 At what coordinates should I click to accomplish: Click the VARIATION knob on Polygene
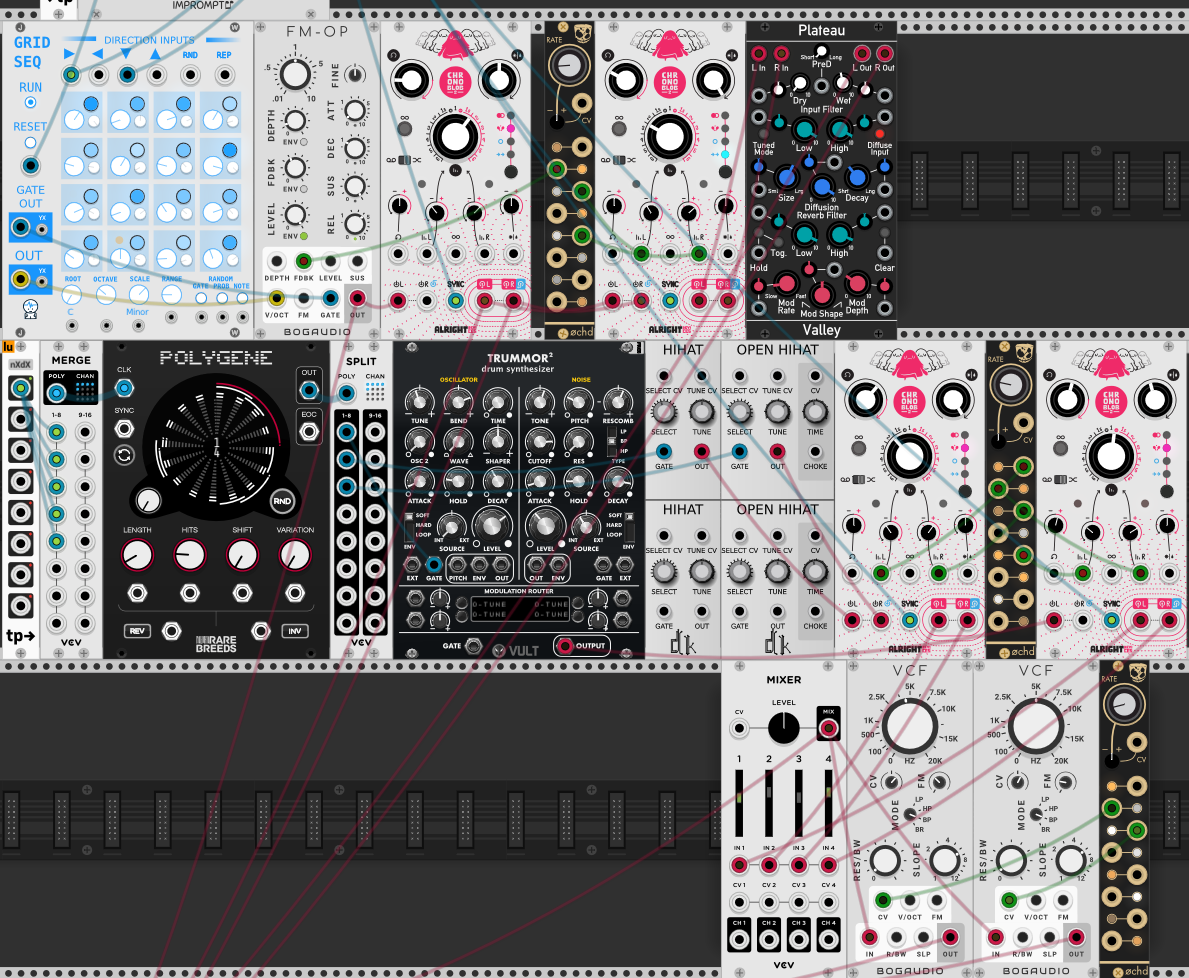point(295,556)
